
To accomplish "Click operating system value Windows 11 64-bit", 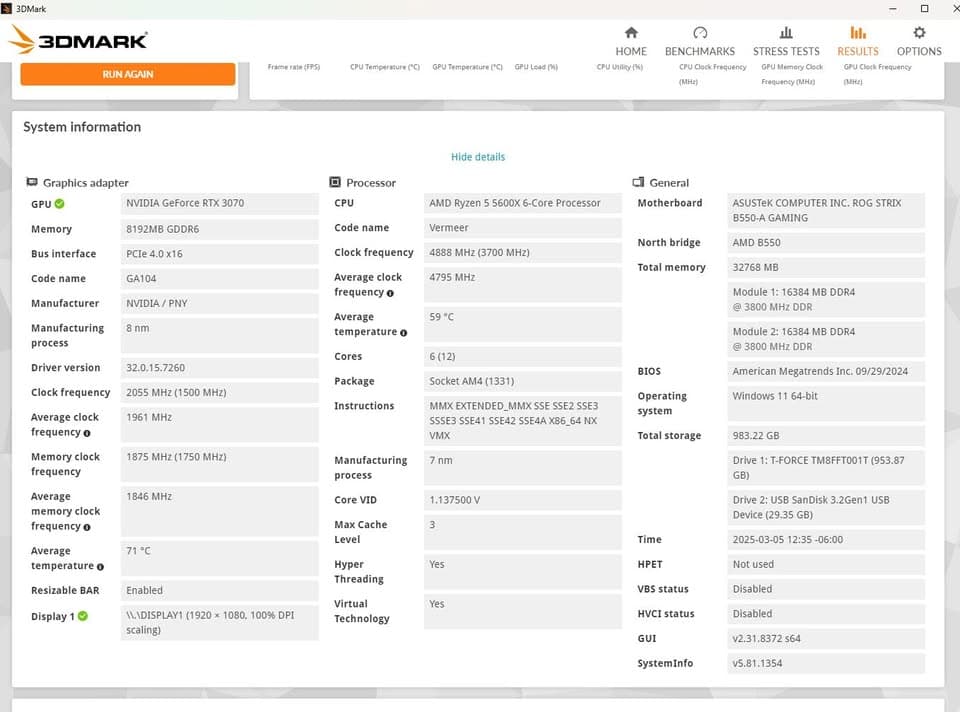I will (826, 403).
